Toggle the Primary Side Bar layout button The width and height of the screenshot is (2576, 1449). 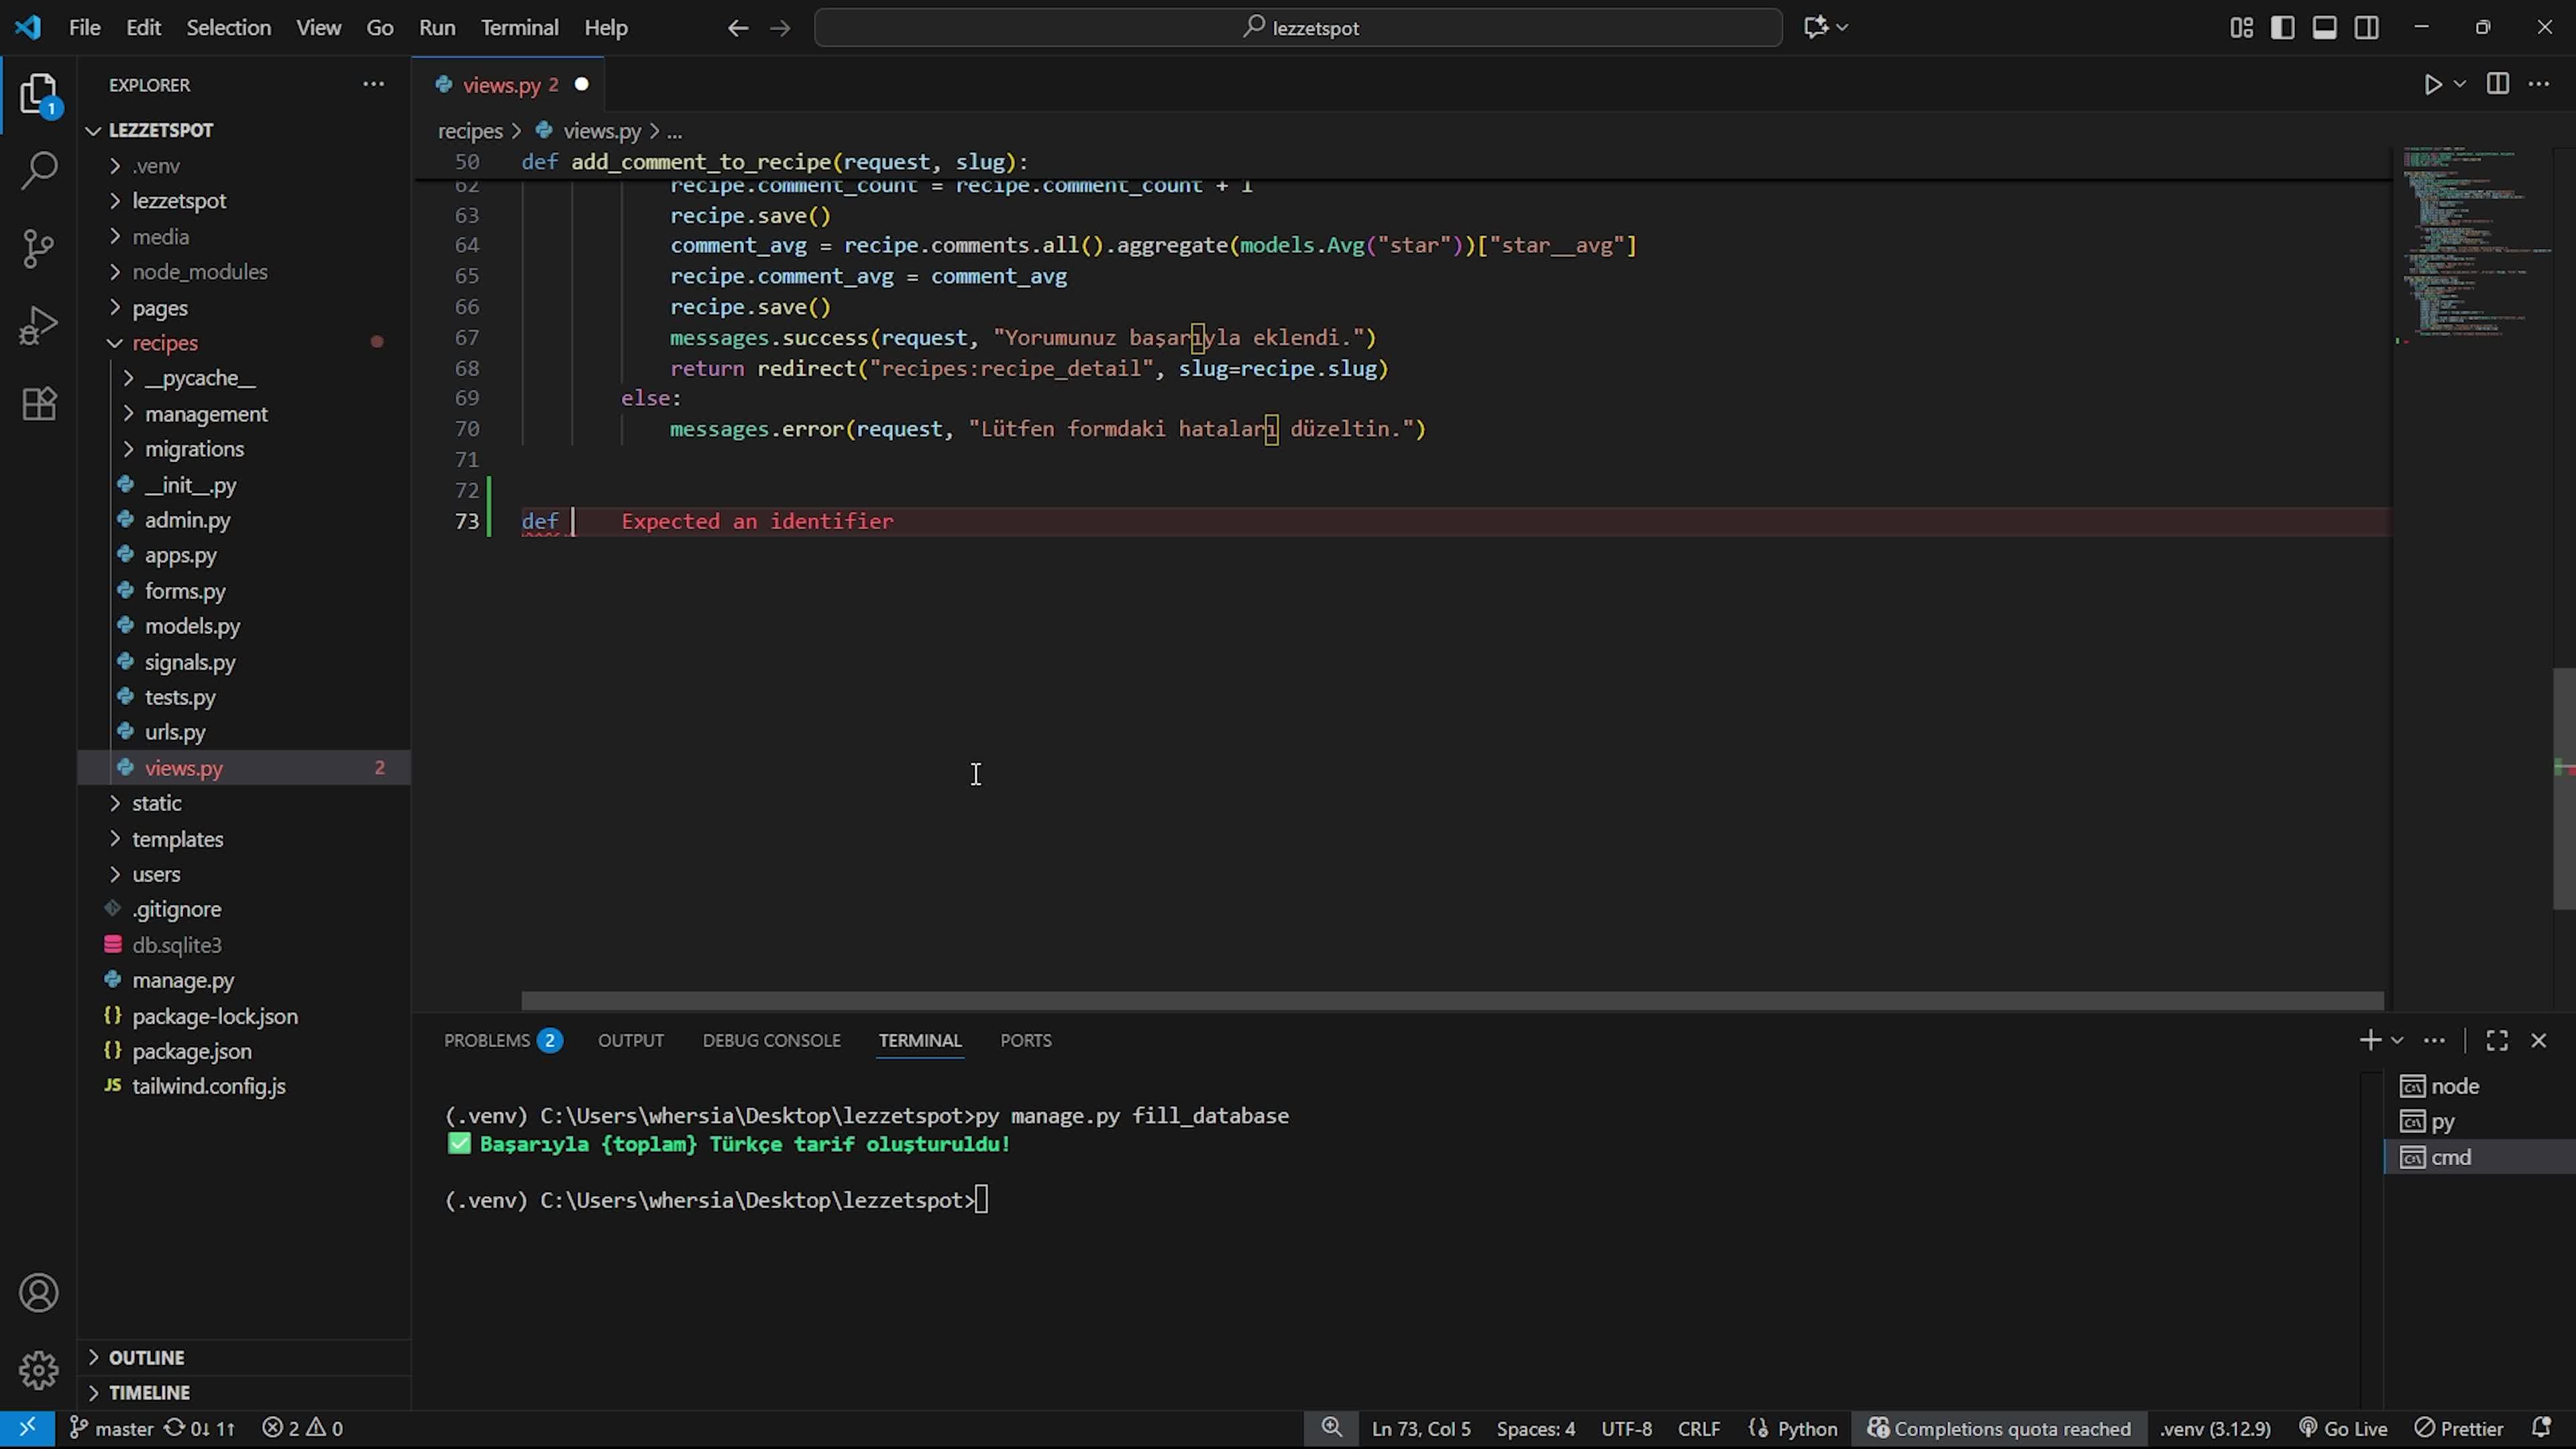point(2283,28)
